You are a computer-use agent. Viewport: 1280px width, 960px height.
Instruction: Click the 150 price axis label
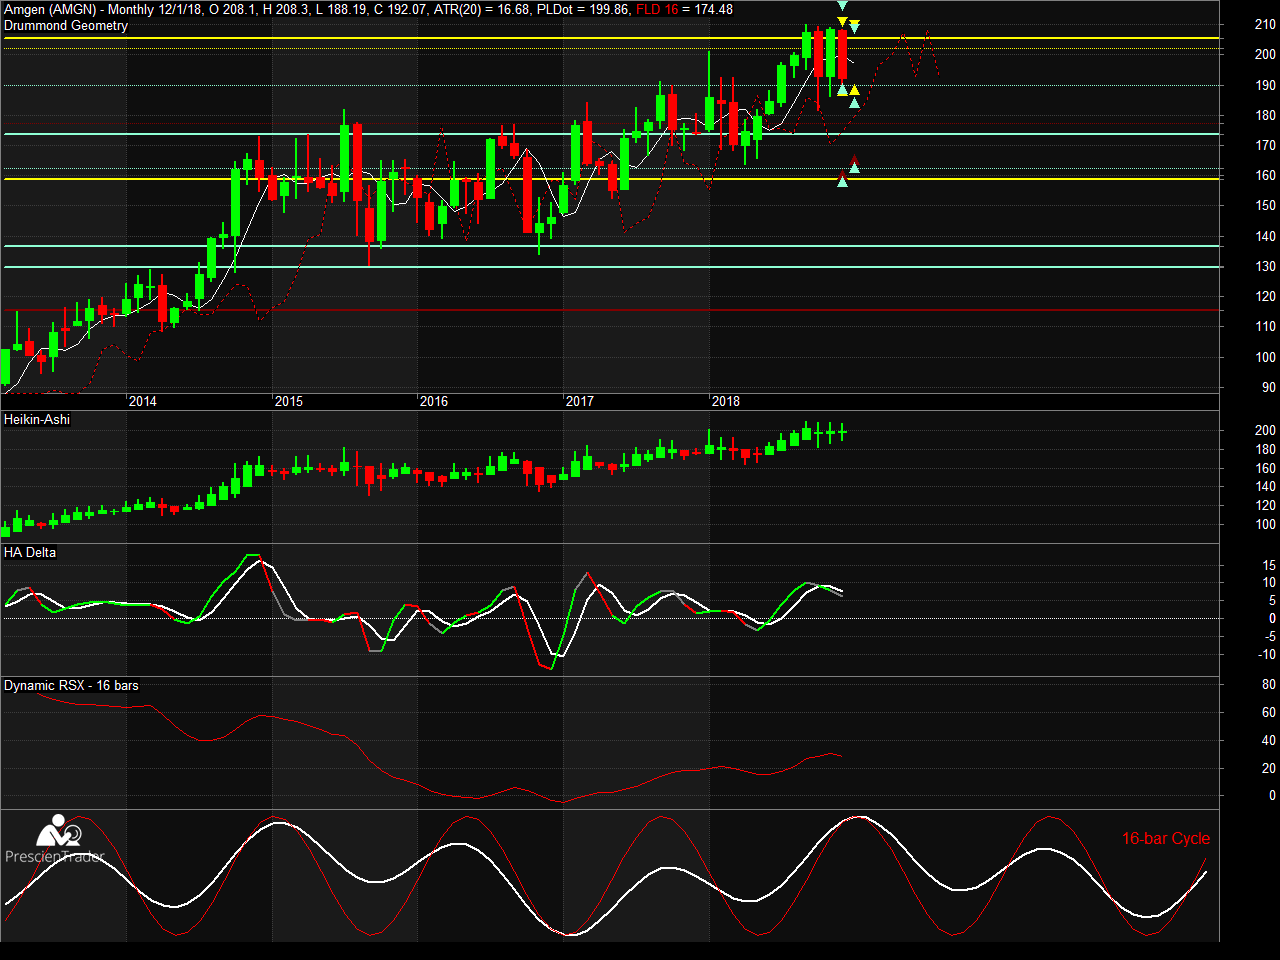click(1265, 205)
